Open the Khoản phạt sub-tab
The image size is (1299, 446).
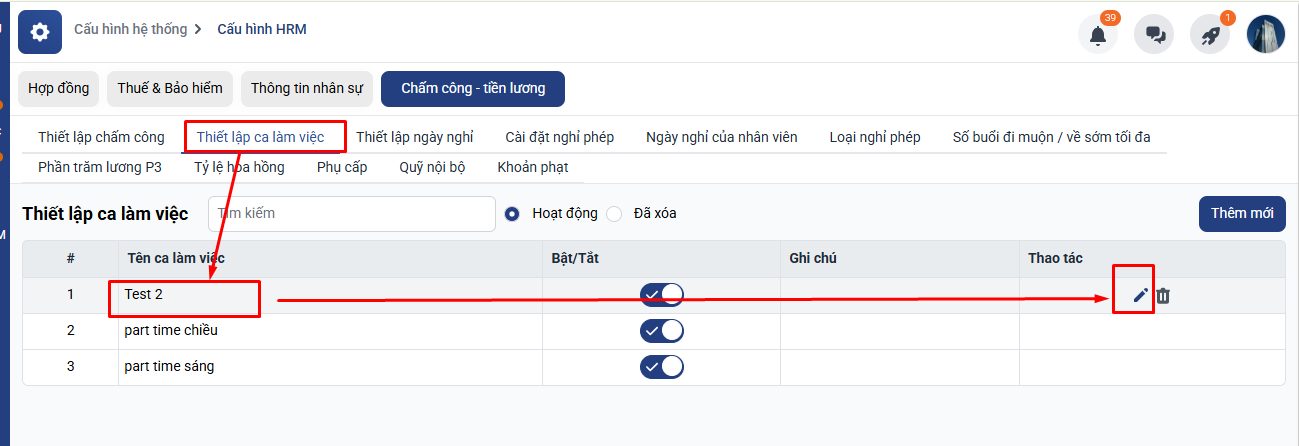[x=532, y=167]
